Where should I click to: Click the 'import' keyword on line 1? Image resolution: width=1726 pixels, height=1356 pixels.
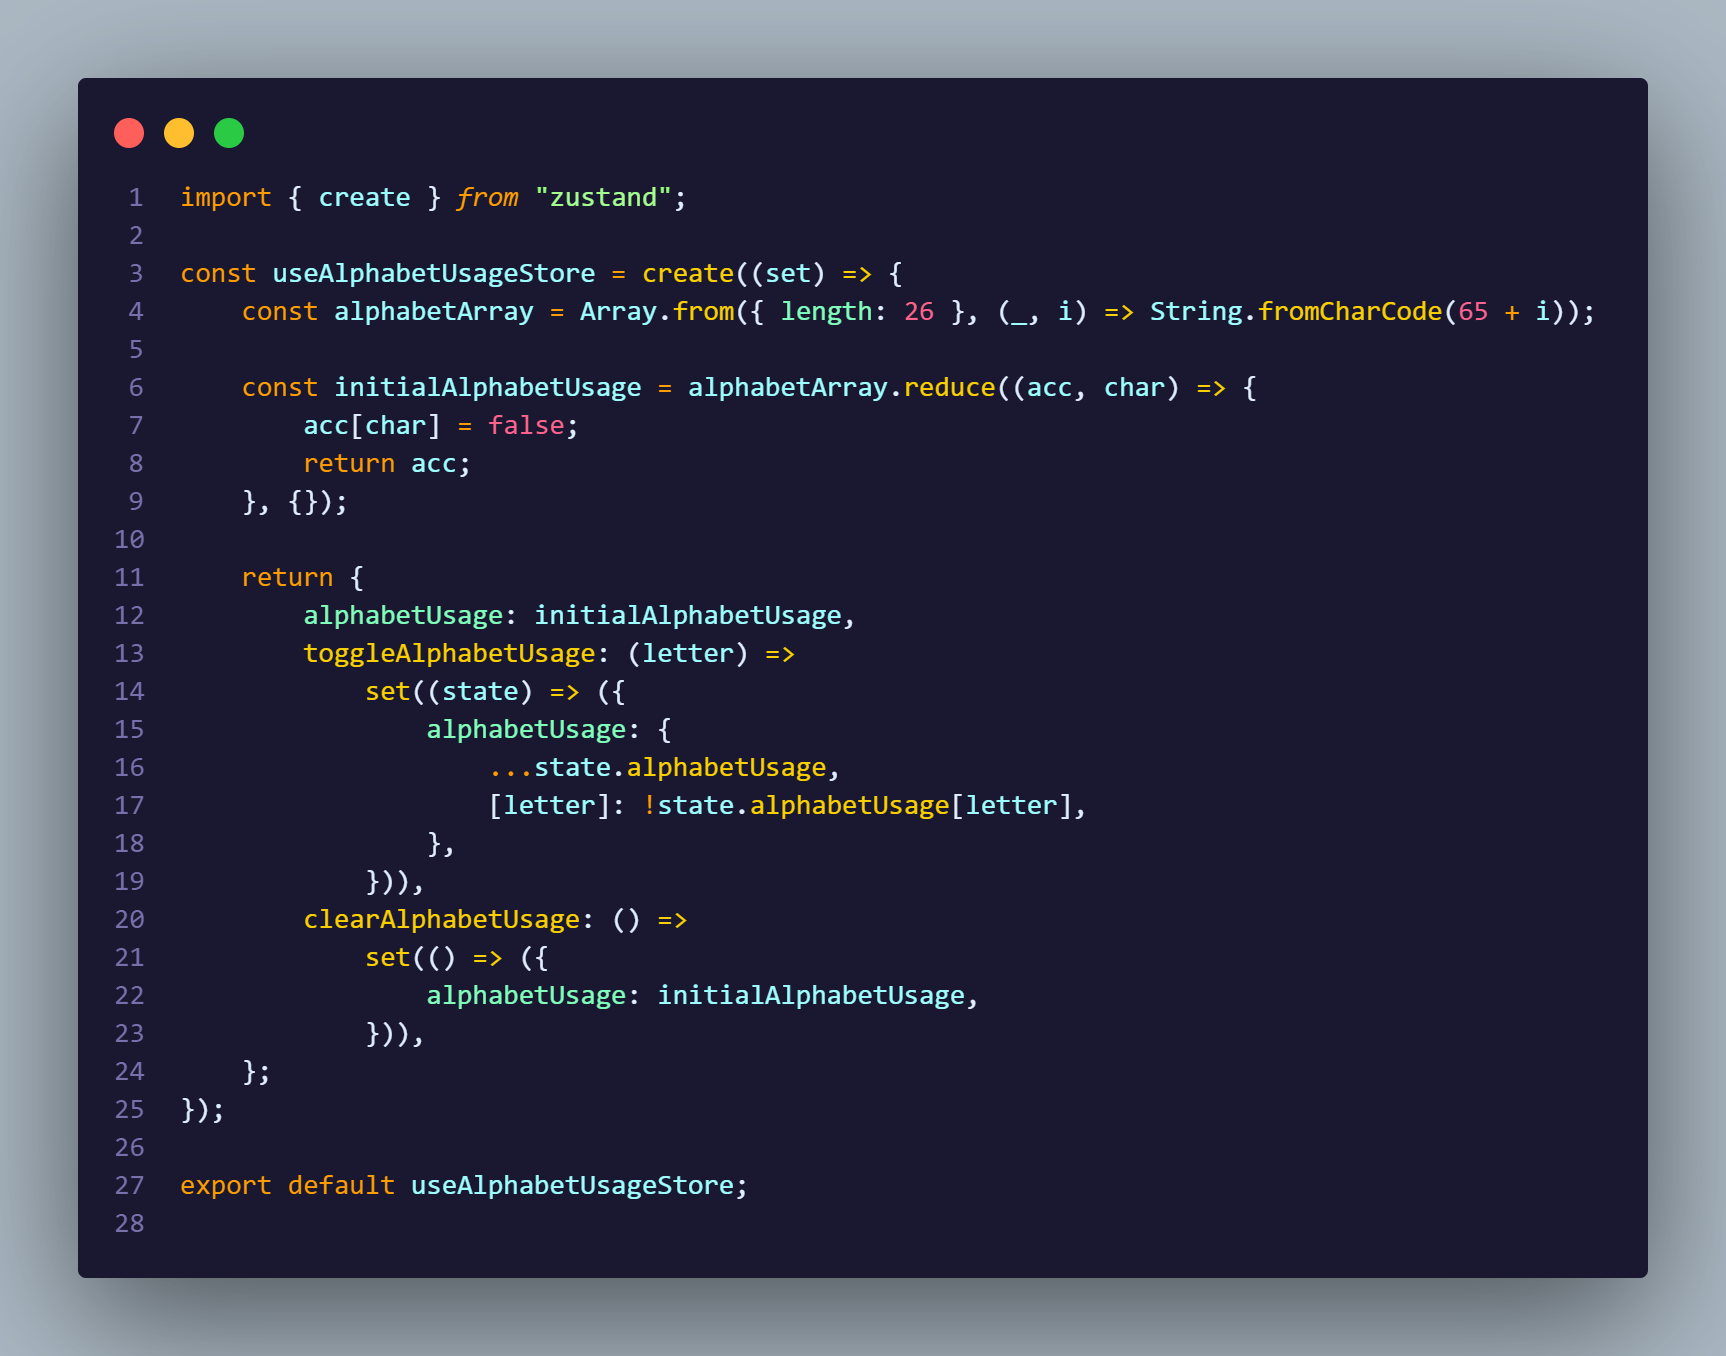pos(226,198)
